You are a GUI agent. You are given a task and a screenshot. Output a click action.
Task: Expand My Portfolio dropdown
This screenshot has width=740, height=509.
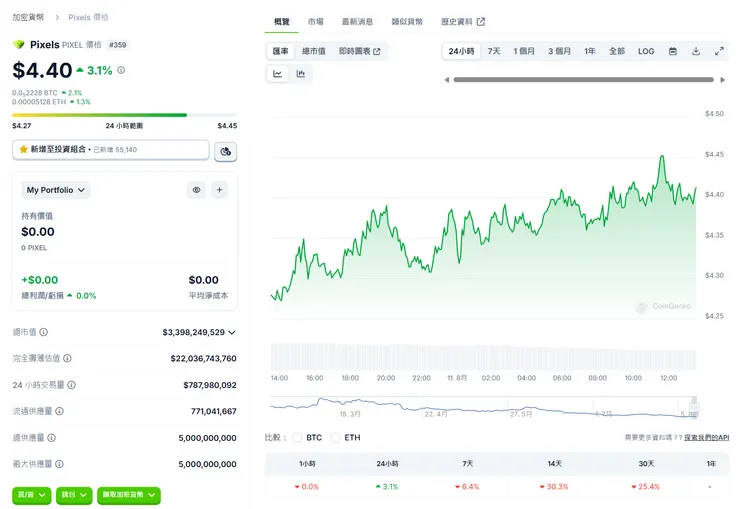tap(56, 190)
